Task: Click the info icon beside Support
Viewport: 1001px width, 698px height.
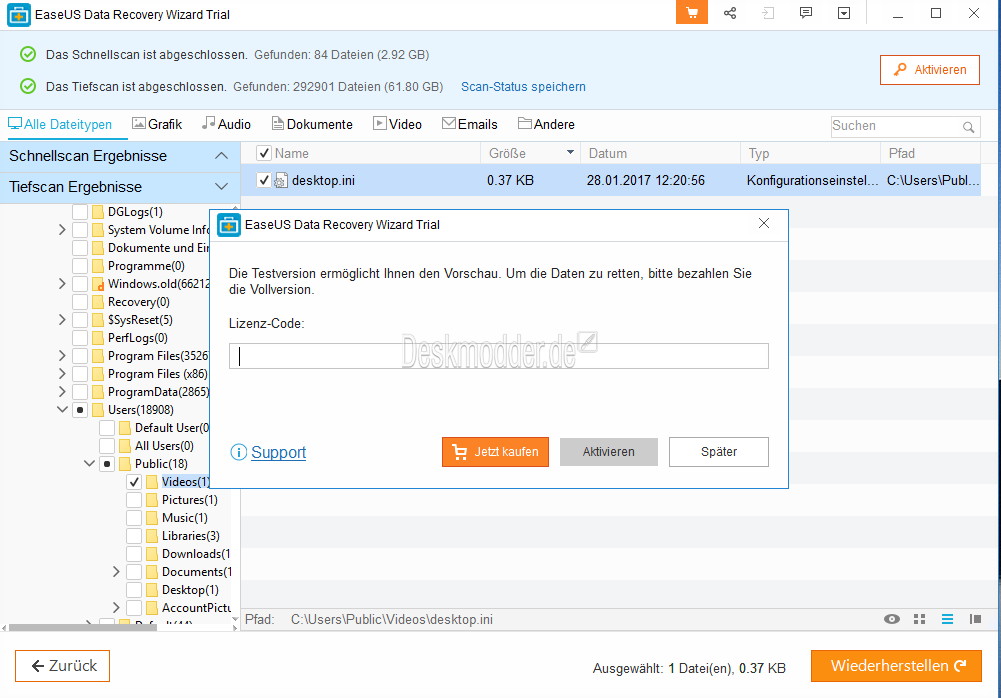Action: coord(238,452)
